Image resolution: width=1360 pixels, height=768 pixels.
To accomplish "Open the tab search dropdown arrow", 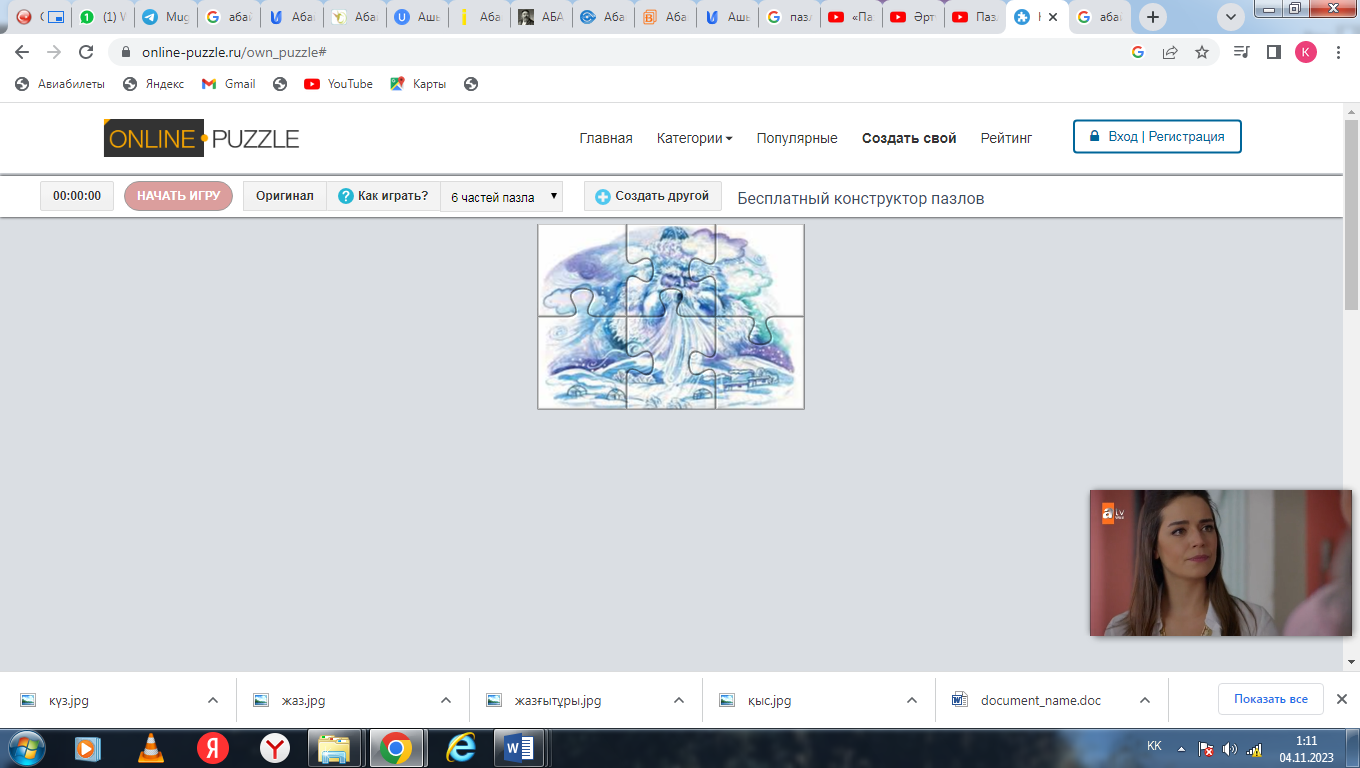I will click(1231, 17).
